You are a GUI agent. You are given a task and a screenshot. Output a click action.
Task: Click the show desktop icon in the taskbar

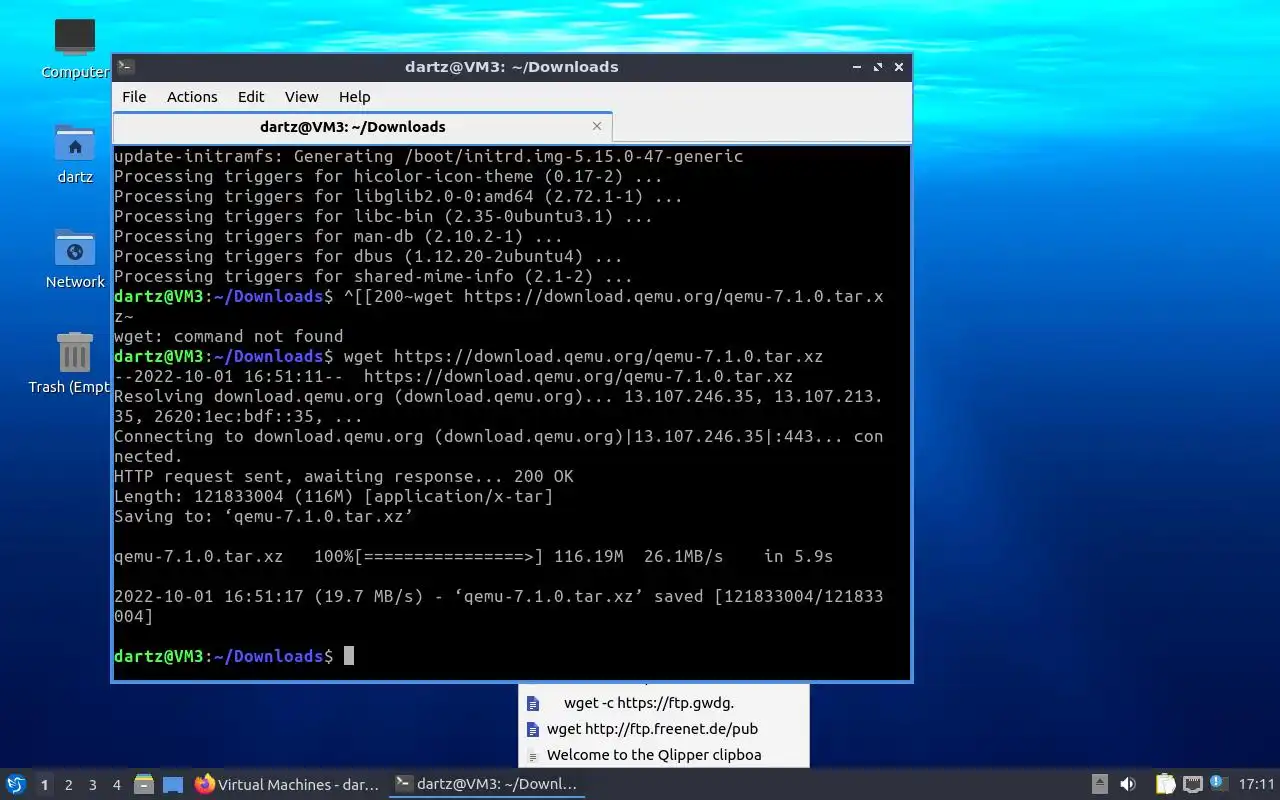pyautogui.click(x=173, y=784)
